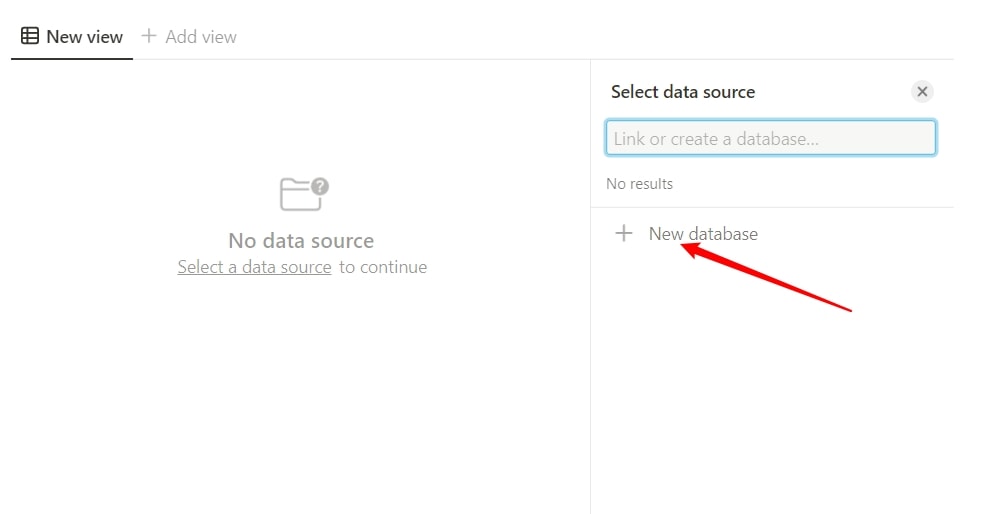The width and height of the screenshot is (996, 514).
Task: Click the No results label
Action: 640,184
